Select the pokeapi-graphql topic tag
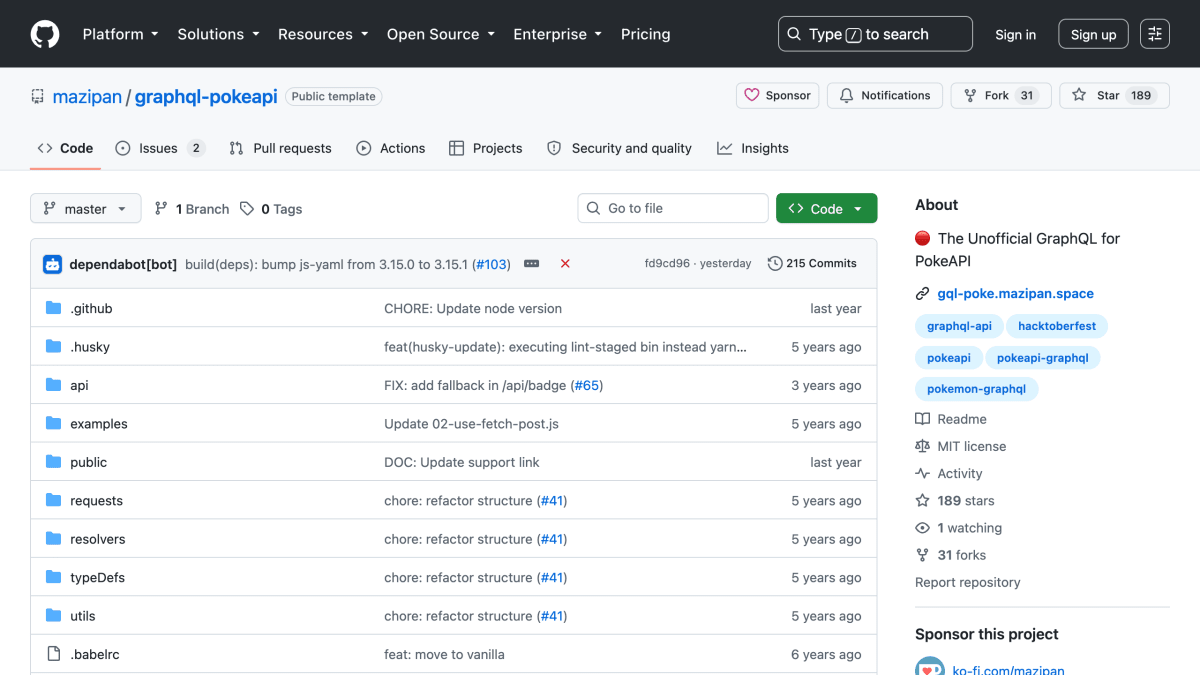The height and width of the screenshot is (675, 1200). (1042, 358)
